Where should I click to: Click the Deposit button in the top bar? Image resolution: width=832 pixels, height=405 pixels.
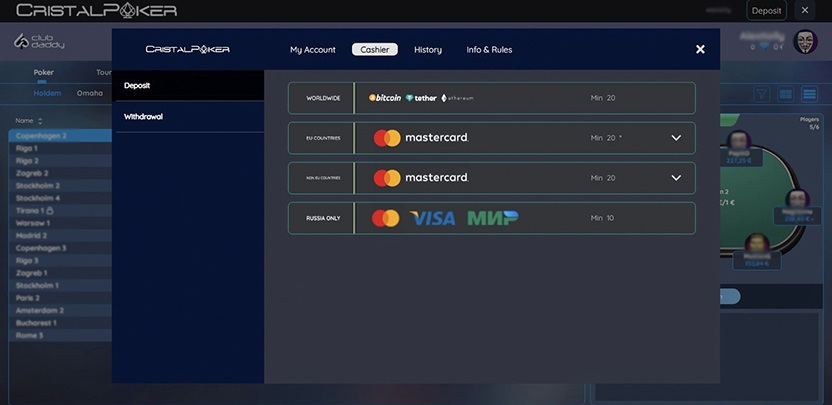click(x=767, y=11)
